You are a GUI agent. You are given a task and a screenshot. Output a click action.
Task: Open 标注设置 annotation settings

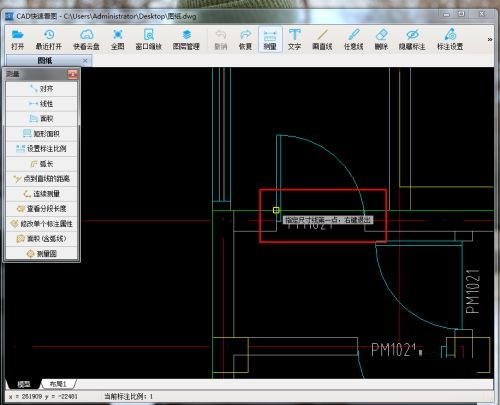450,39
